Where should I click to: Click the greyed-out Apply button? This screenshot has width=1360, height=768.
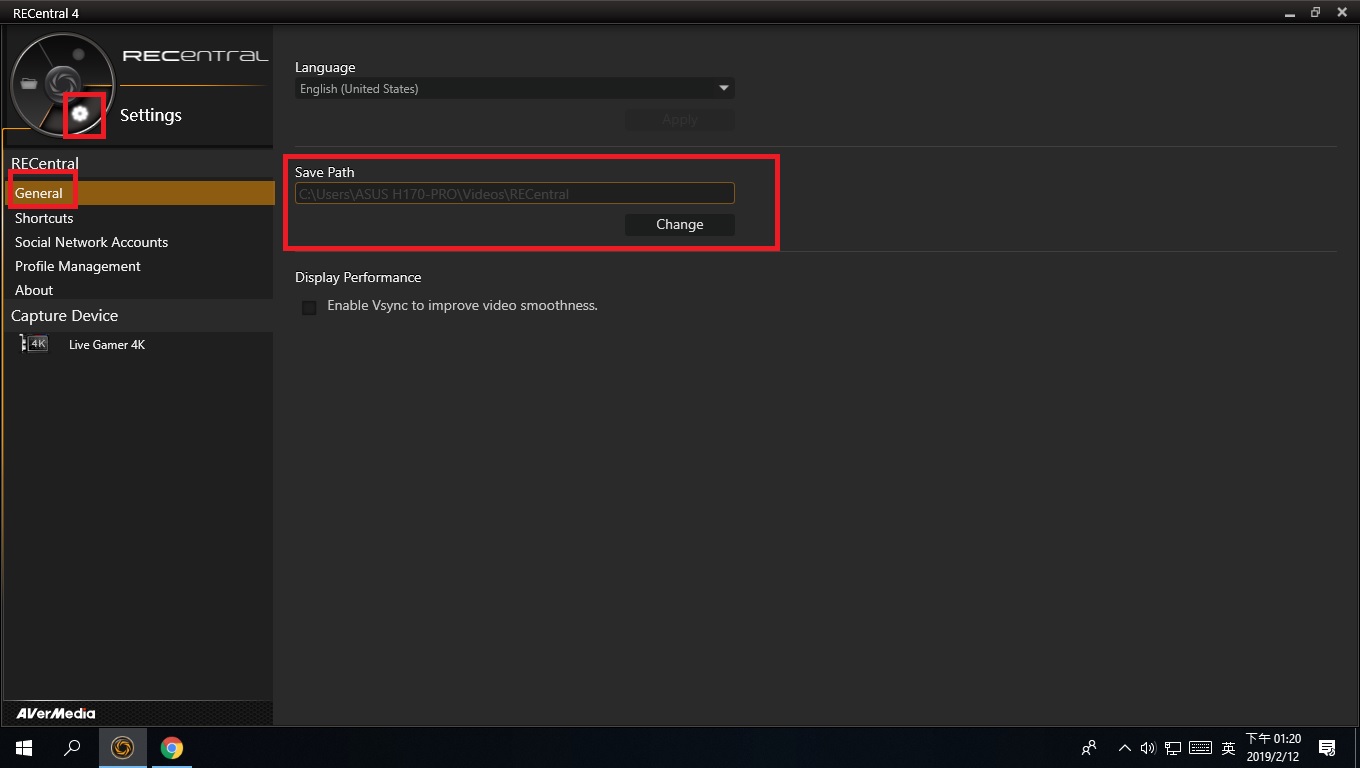click(680, 119)
